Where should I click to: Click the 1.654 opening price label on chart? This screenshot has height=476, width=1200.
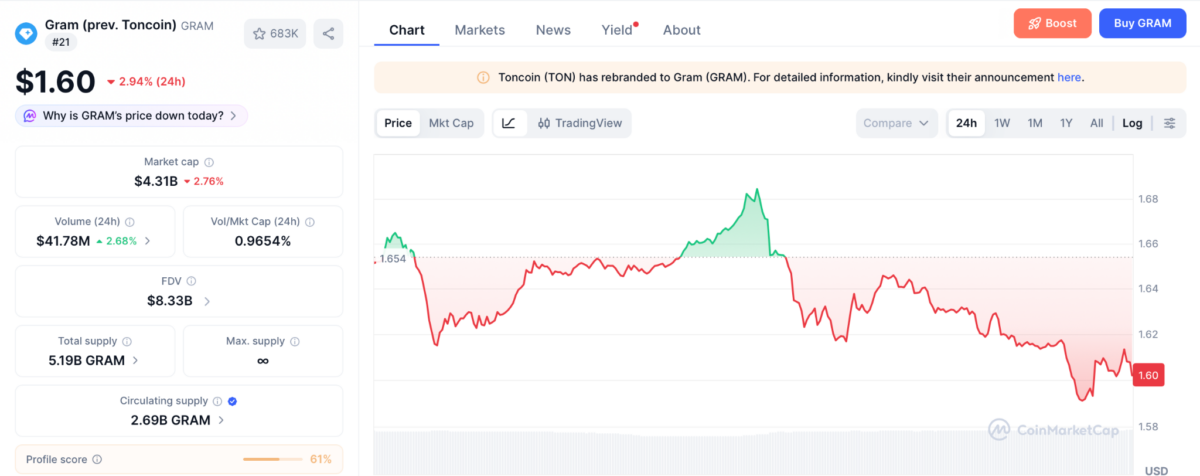[x=392, y=258]
